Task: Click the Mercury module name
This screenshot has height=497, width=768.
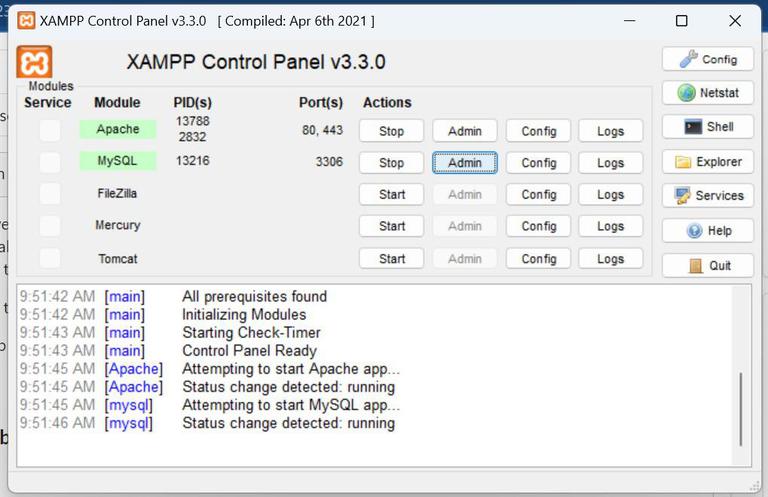Action: pos(118,225)
